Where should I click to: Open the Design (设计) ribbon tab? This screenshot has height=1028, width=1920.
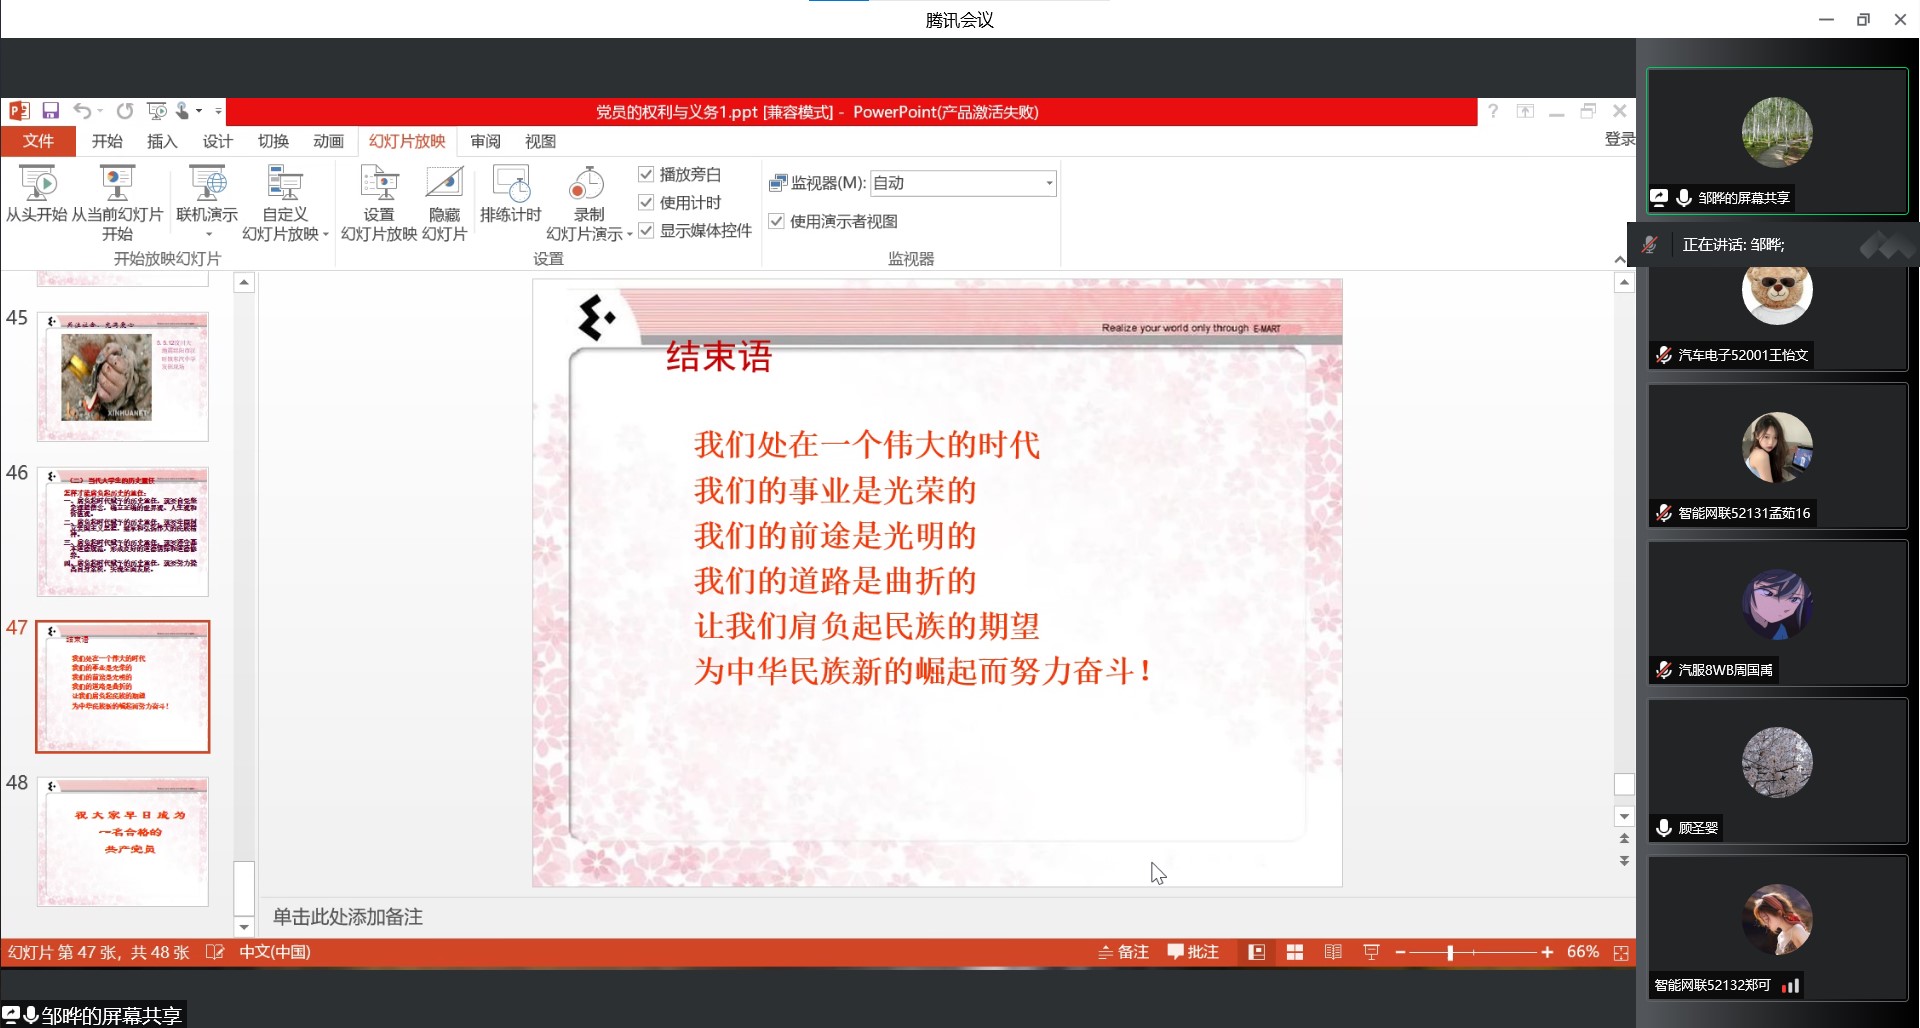tap(217, 141)
